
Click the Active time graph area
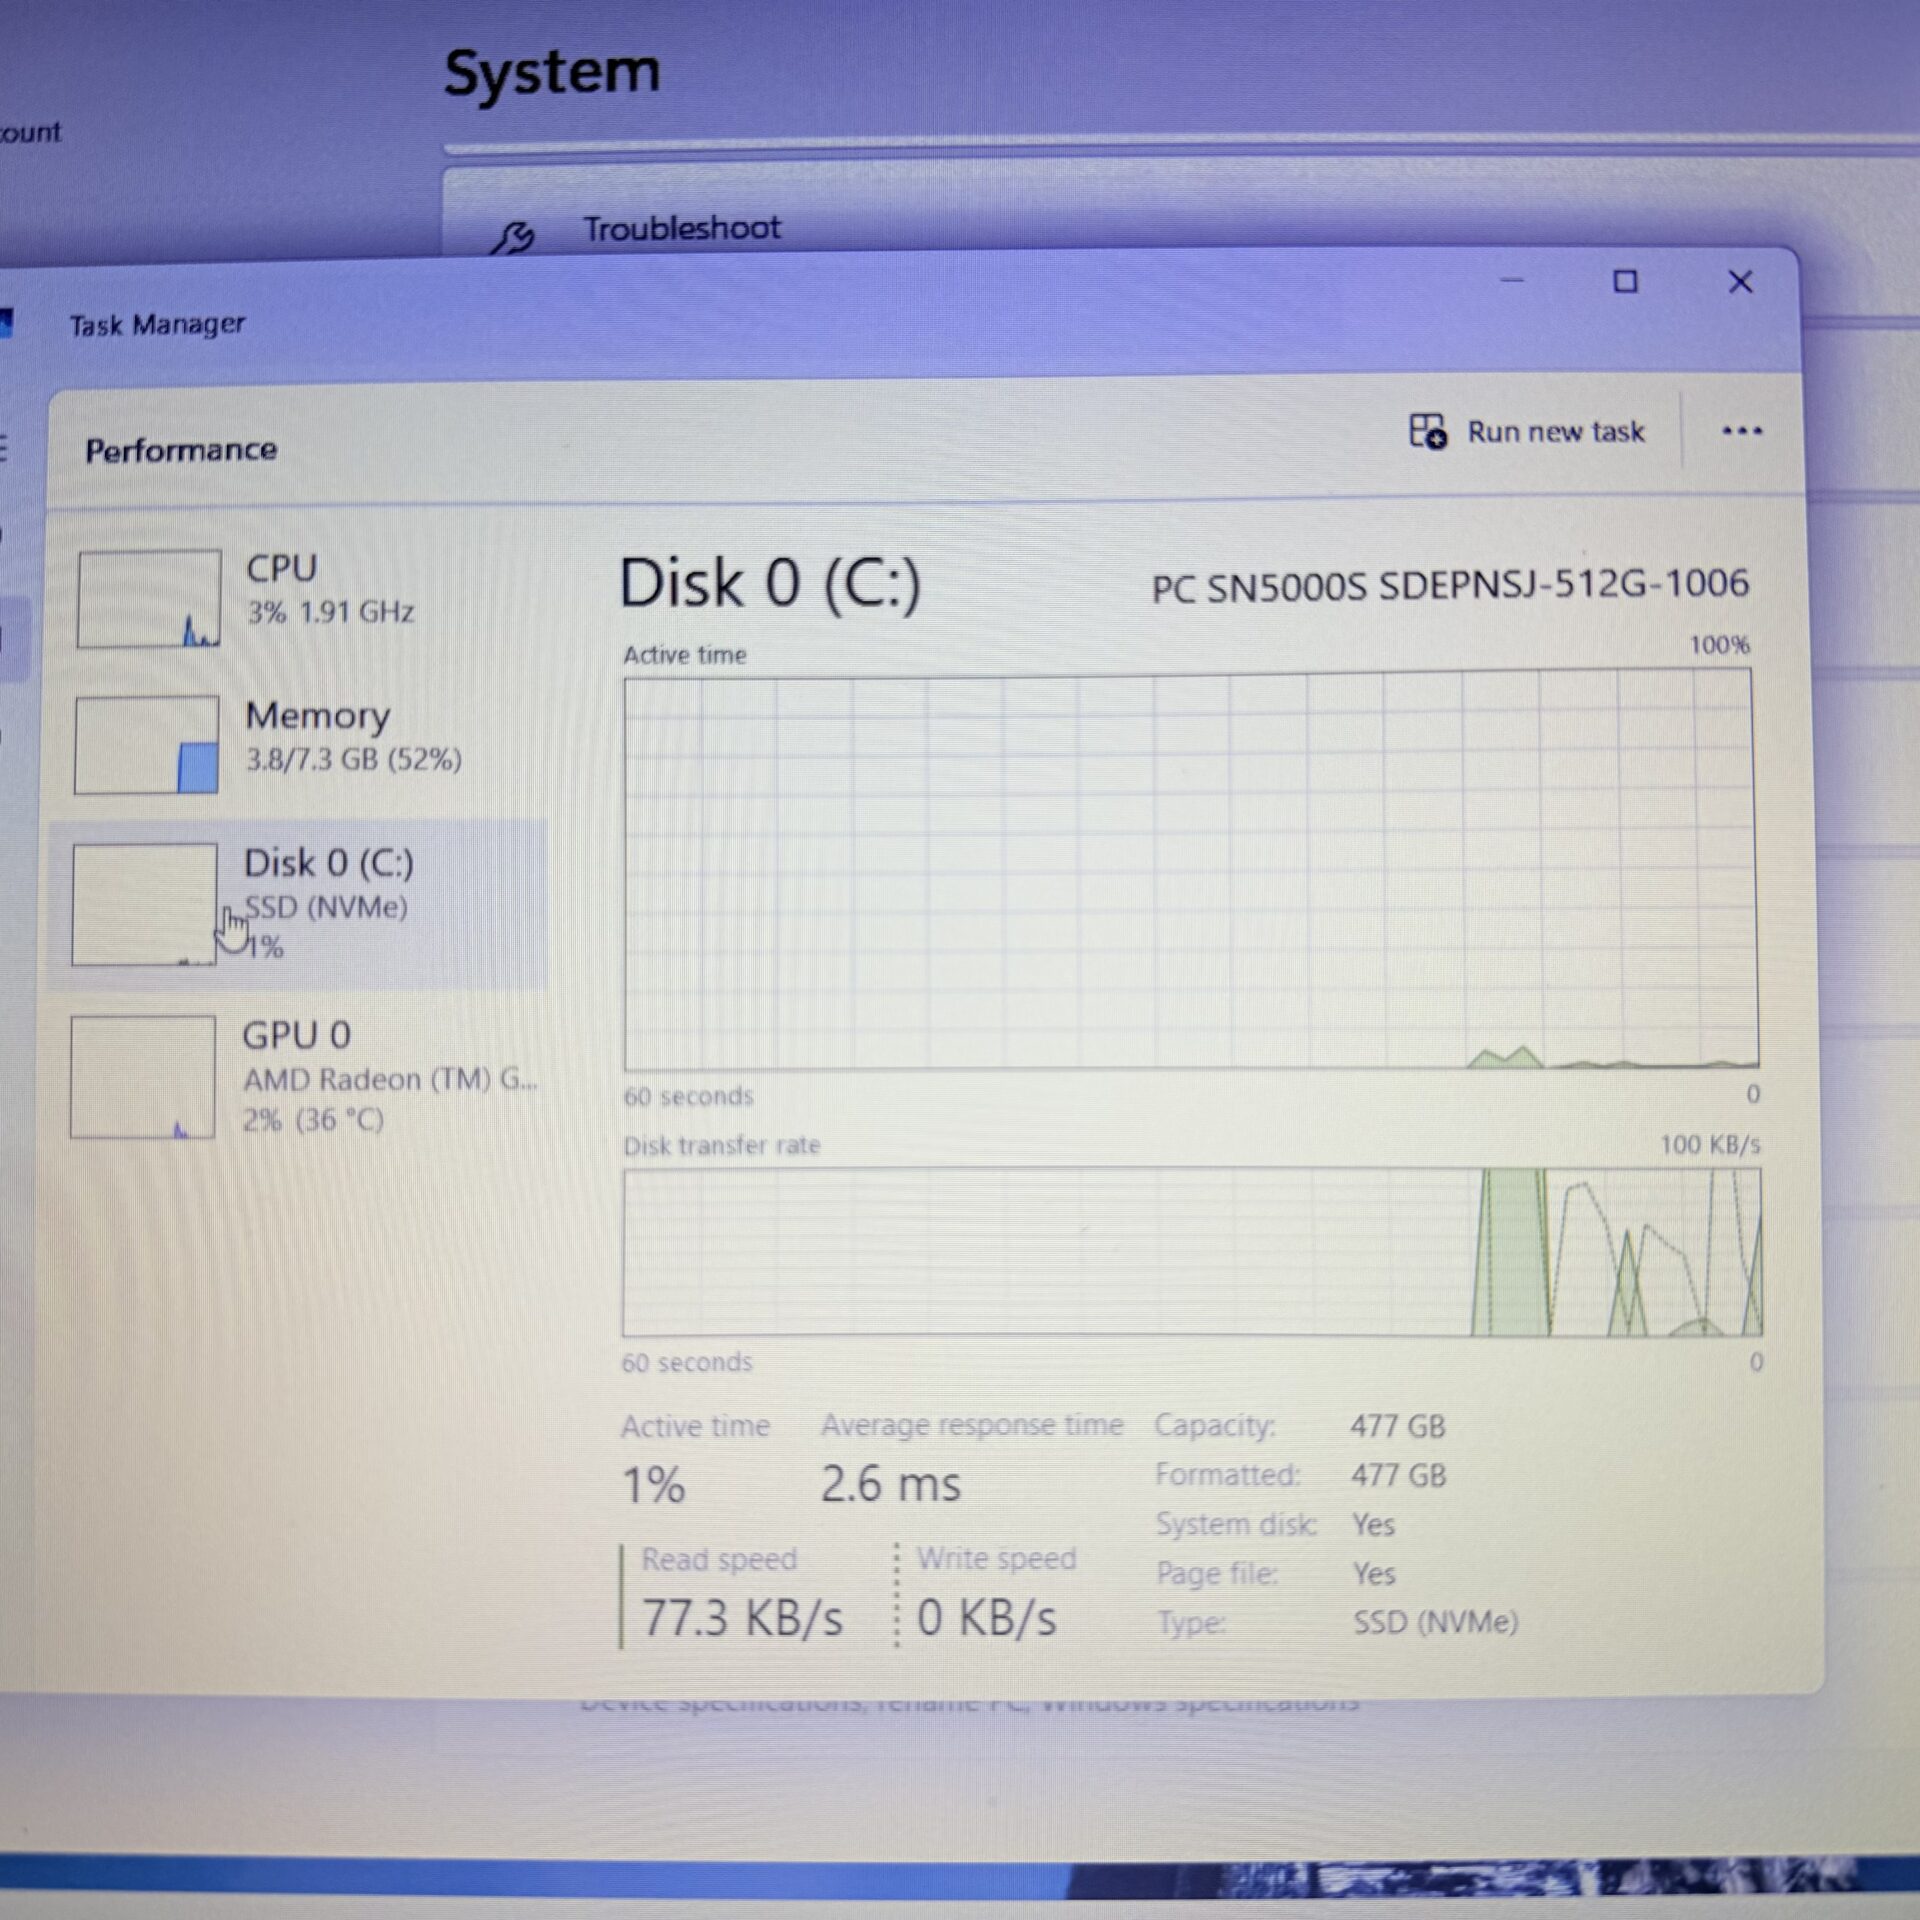tap(1190, 872)
